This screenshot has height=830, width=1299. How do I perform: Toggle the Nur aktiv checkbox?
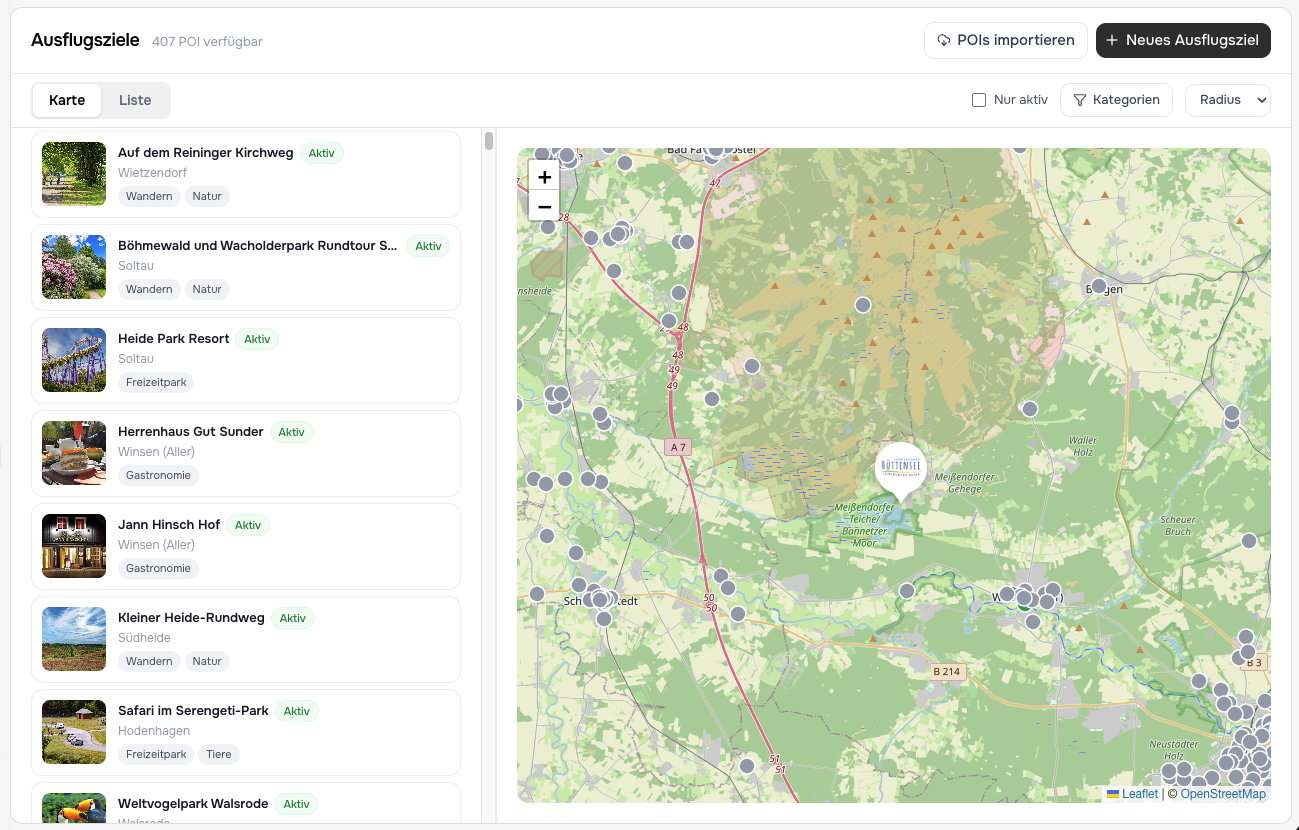pyautogui.click(x=979, y=100)
